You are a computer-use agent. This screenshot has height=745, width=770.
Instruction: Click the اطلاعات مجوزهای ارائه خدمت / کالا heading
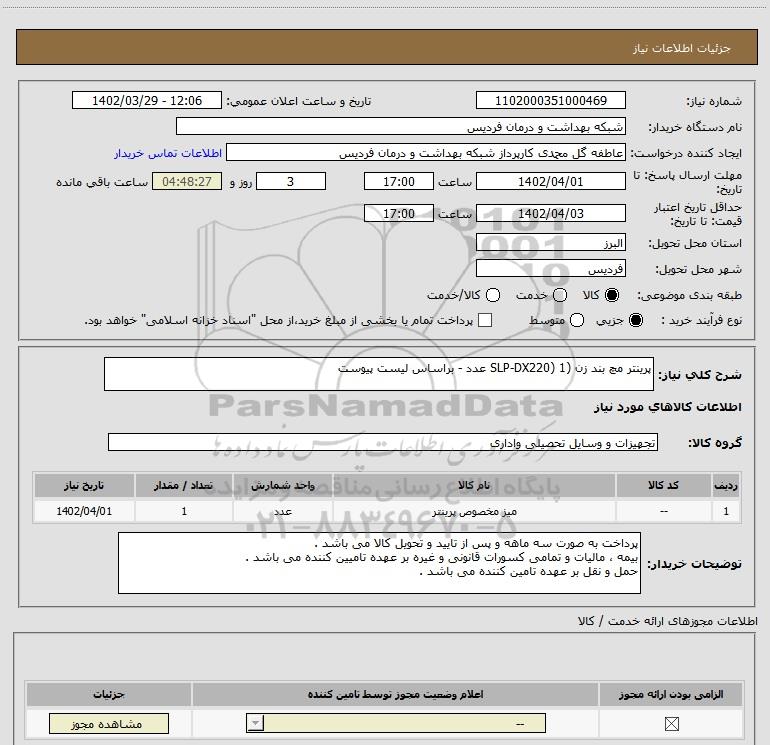click(x=667, y=621)
